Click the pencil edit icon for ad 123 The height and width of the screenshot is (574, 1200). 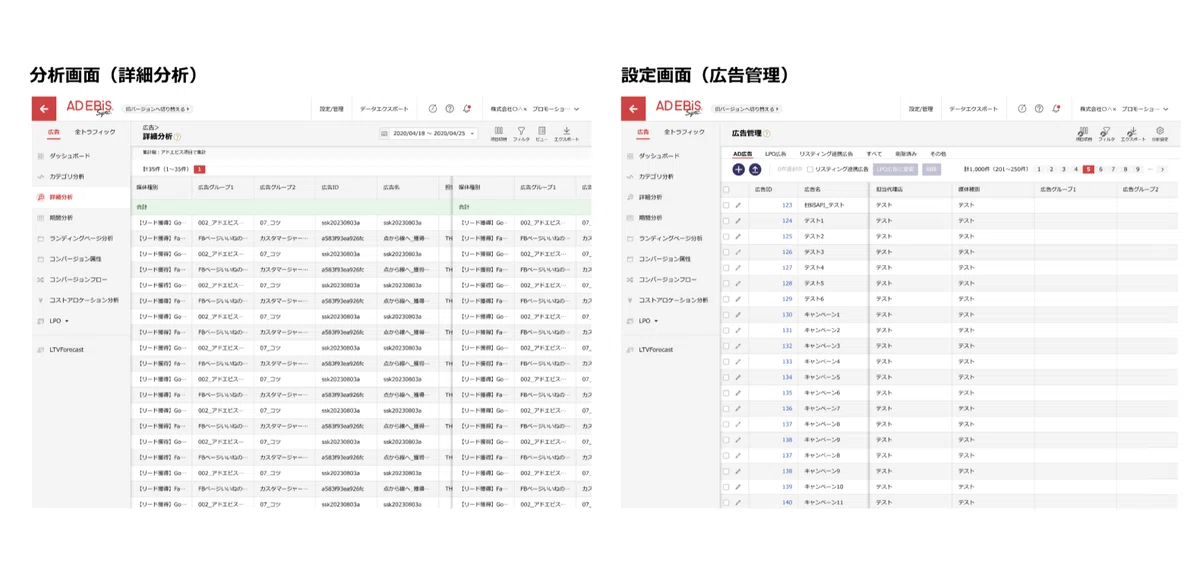pos(738,205)
